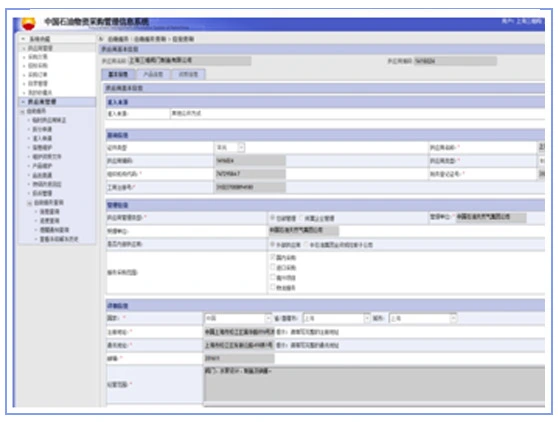This screenshot has width=558, height=422.
Task: Collapse the nested tree folder near the sidebar bottom
Action: 30,203
